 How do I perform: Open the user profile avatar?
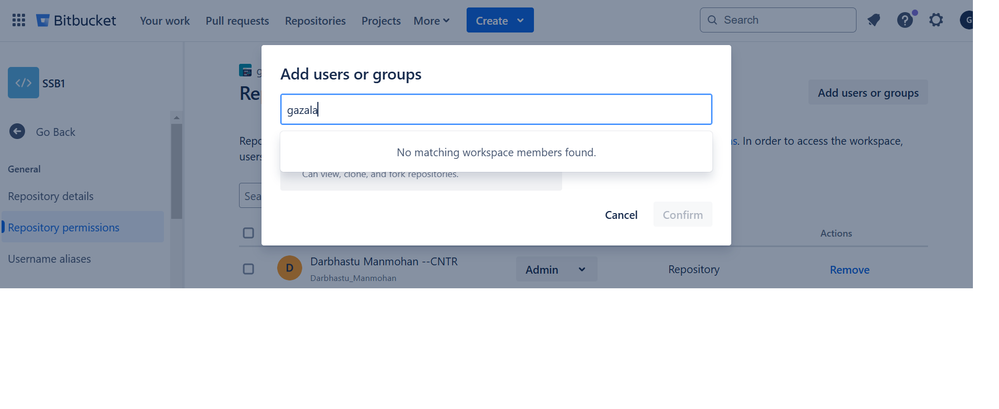[x=966, y=20]
